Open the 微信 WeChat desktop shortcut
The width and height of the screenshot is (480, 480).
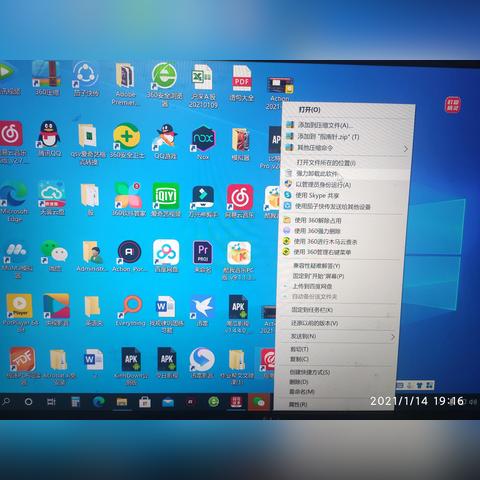tap(53, 252)
